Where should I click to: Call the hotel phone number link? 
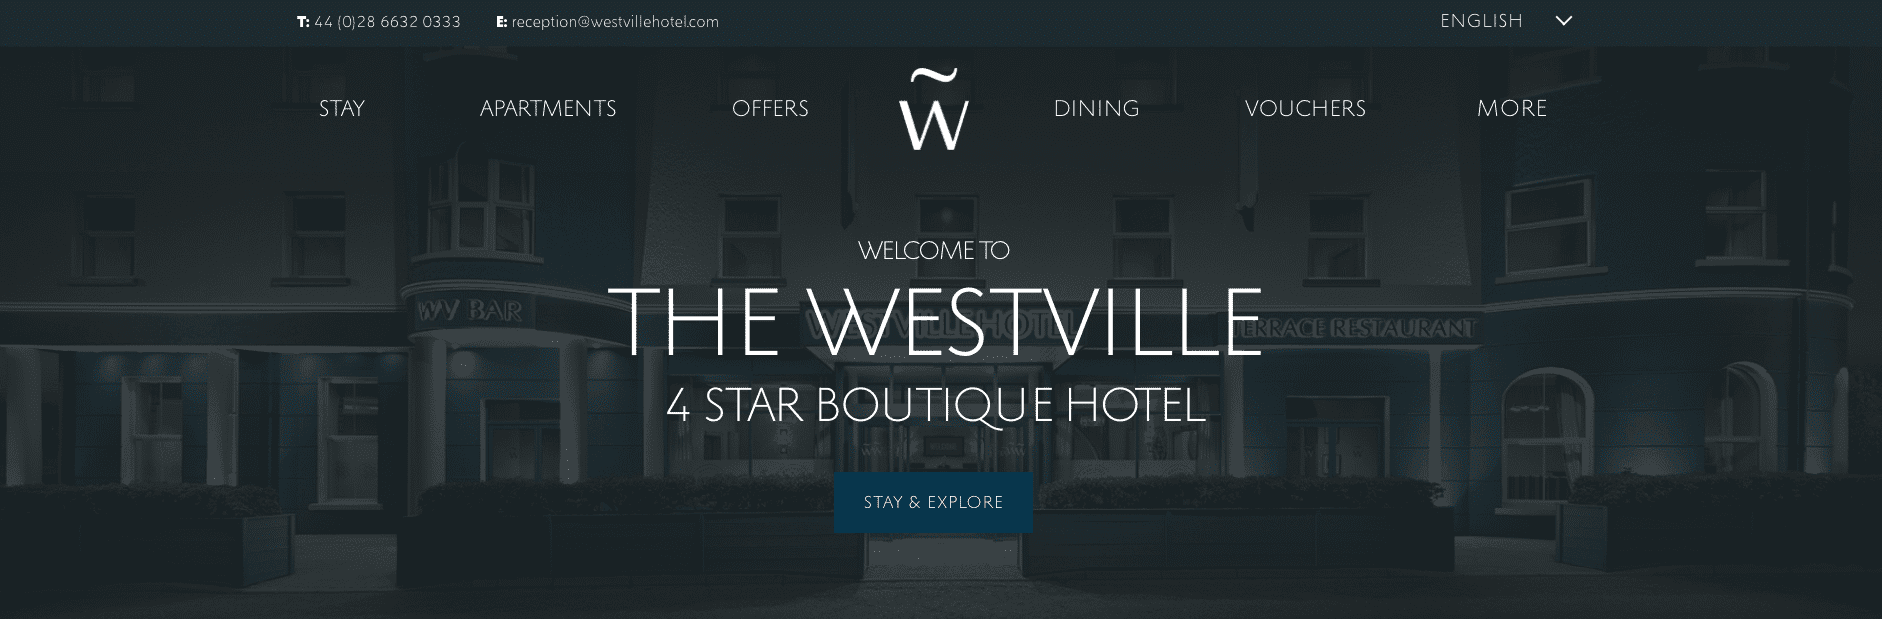pyautogui.click(x=387, y=22)
